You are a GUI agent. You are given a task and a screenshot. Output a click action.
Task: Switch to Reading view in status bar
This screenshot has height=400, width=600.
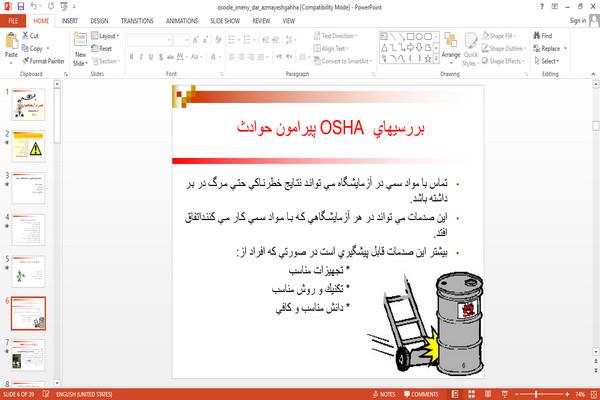point(488,394)
